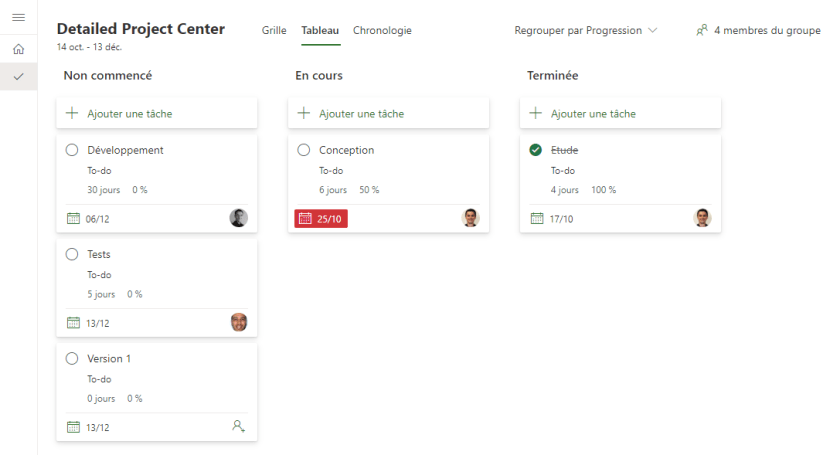Screen dimensions: 840x455
Task: Click Ajouter une tâche under Non commencé
Action: pyautogui.click(x=130, y=114)
